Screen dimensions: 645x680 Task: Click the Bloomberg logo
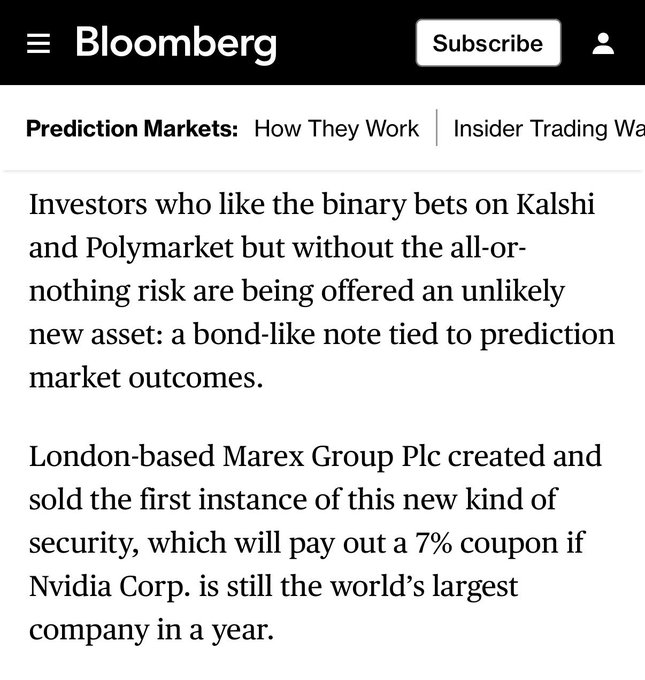176,44
